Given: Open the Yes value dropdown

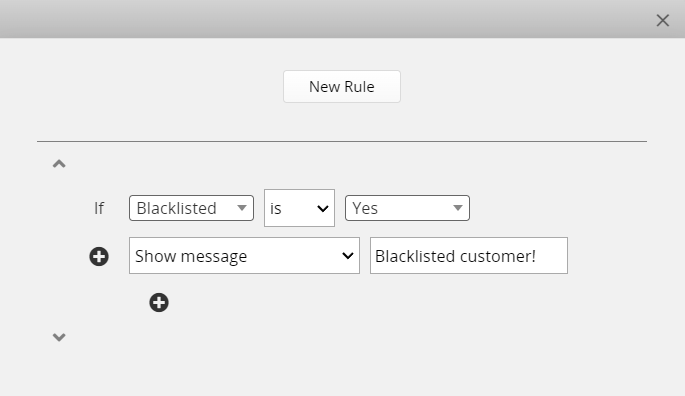Looking at the screenshot, I should (x=407, y=208).
